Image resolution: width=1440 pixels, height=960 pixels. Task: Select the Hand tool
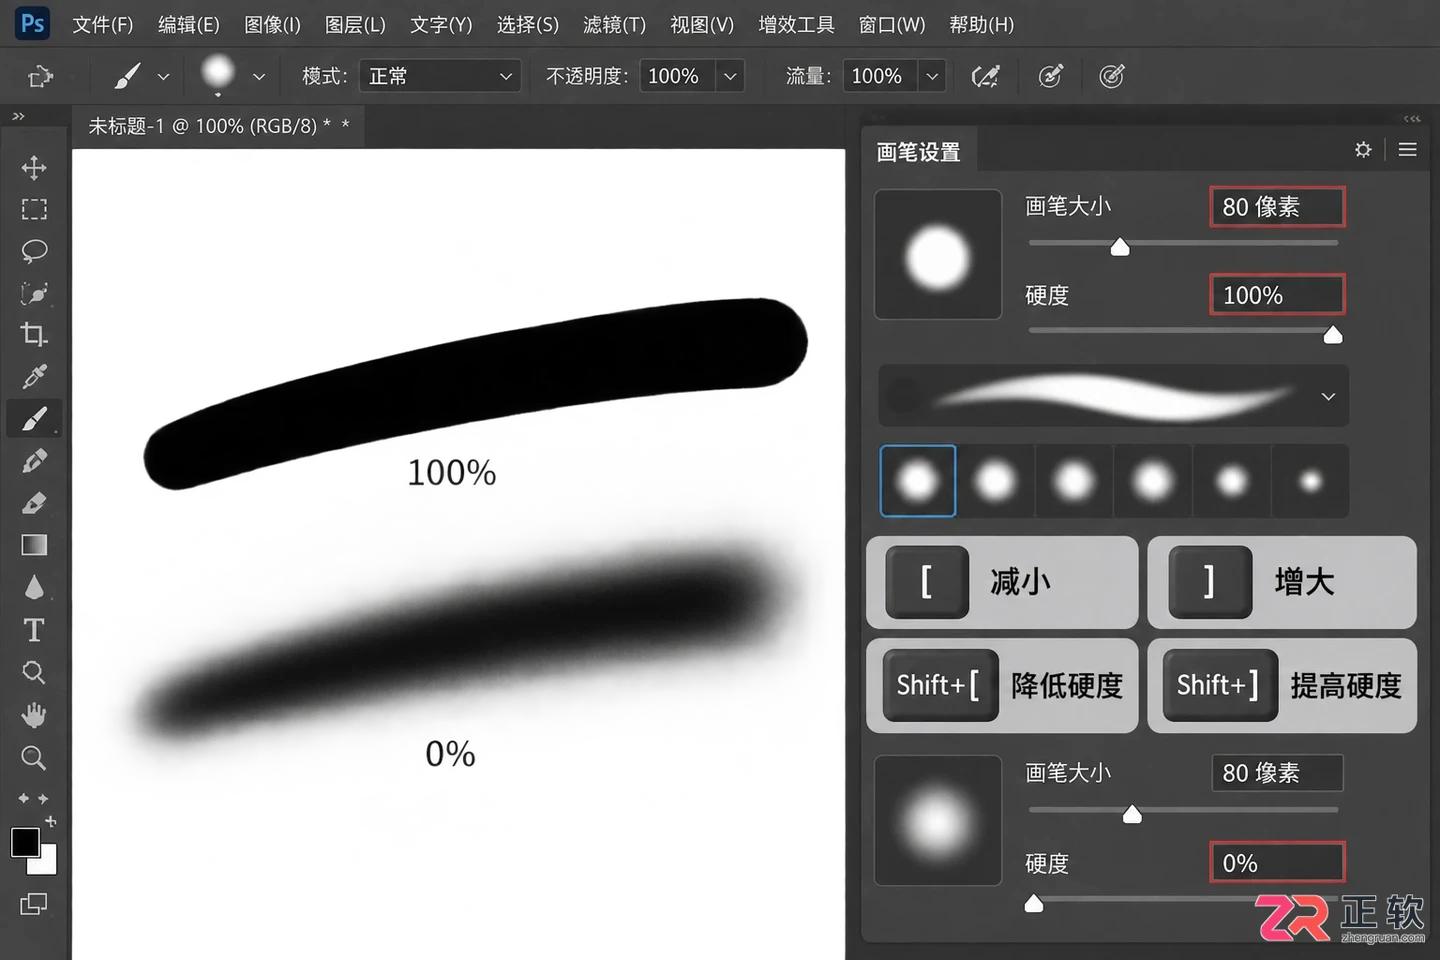point(34,715)
